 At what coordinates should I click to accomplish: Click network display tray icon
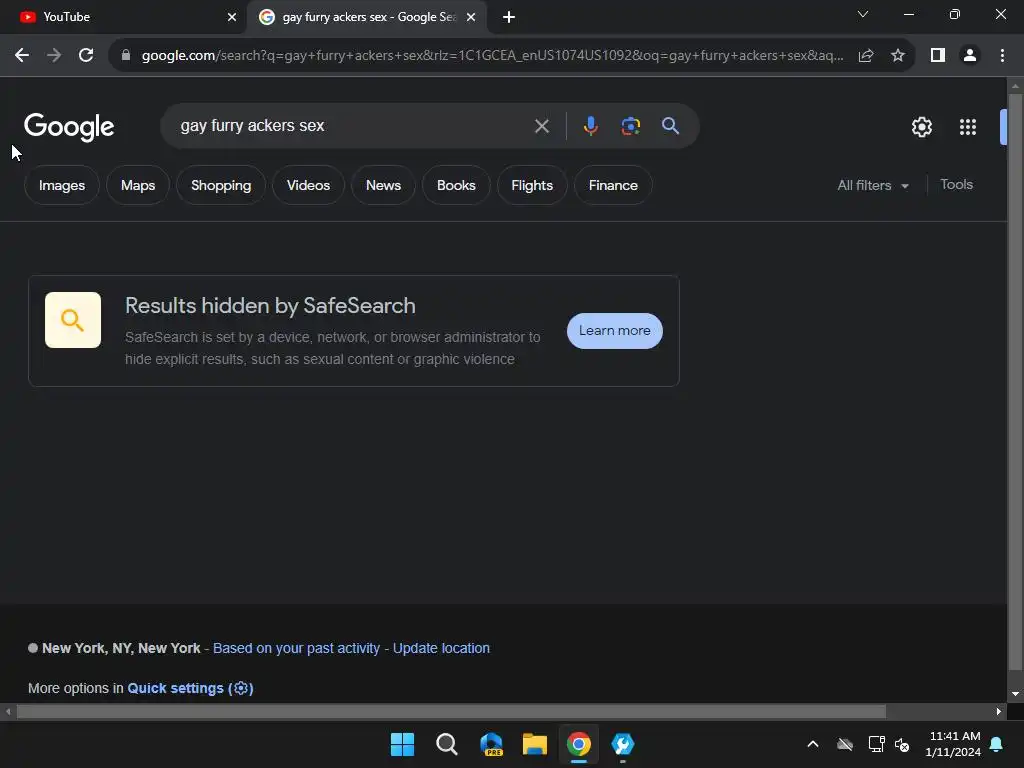click(x=876, y=744)
